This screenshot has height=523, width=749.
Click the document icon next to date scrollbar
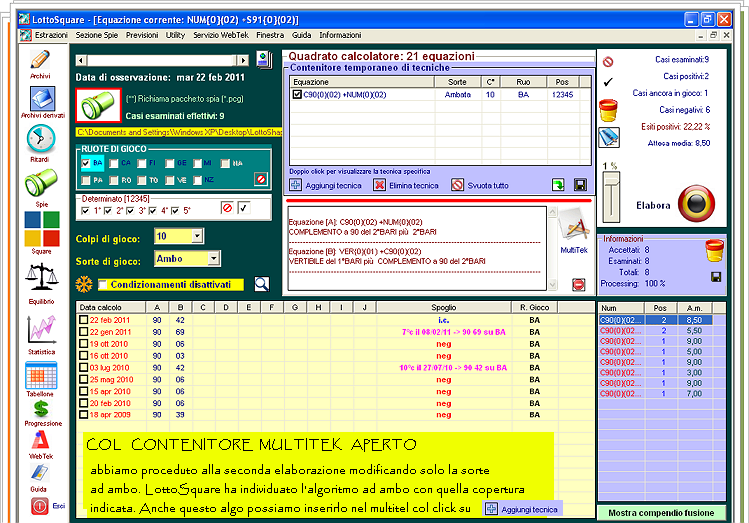[264, 59]
